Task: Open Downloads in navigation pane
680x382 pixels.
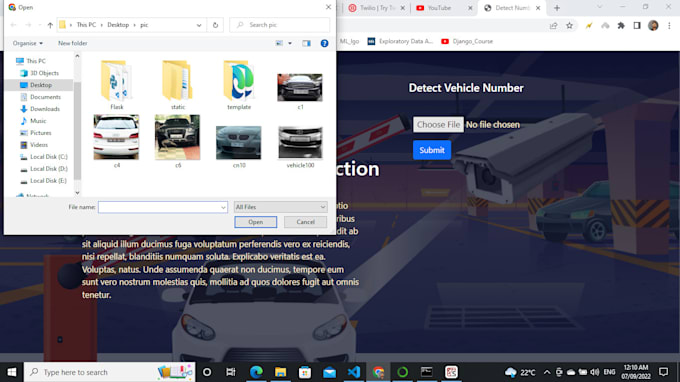Action: pos(45,109)
